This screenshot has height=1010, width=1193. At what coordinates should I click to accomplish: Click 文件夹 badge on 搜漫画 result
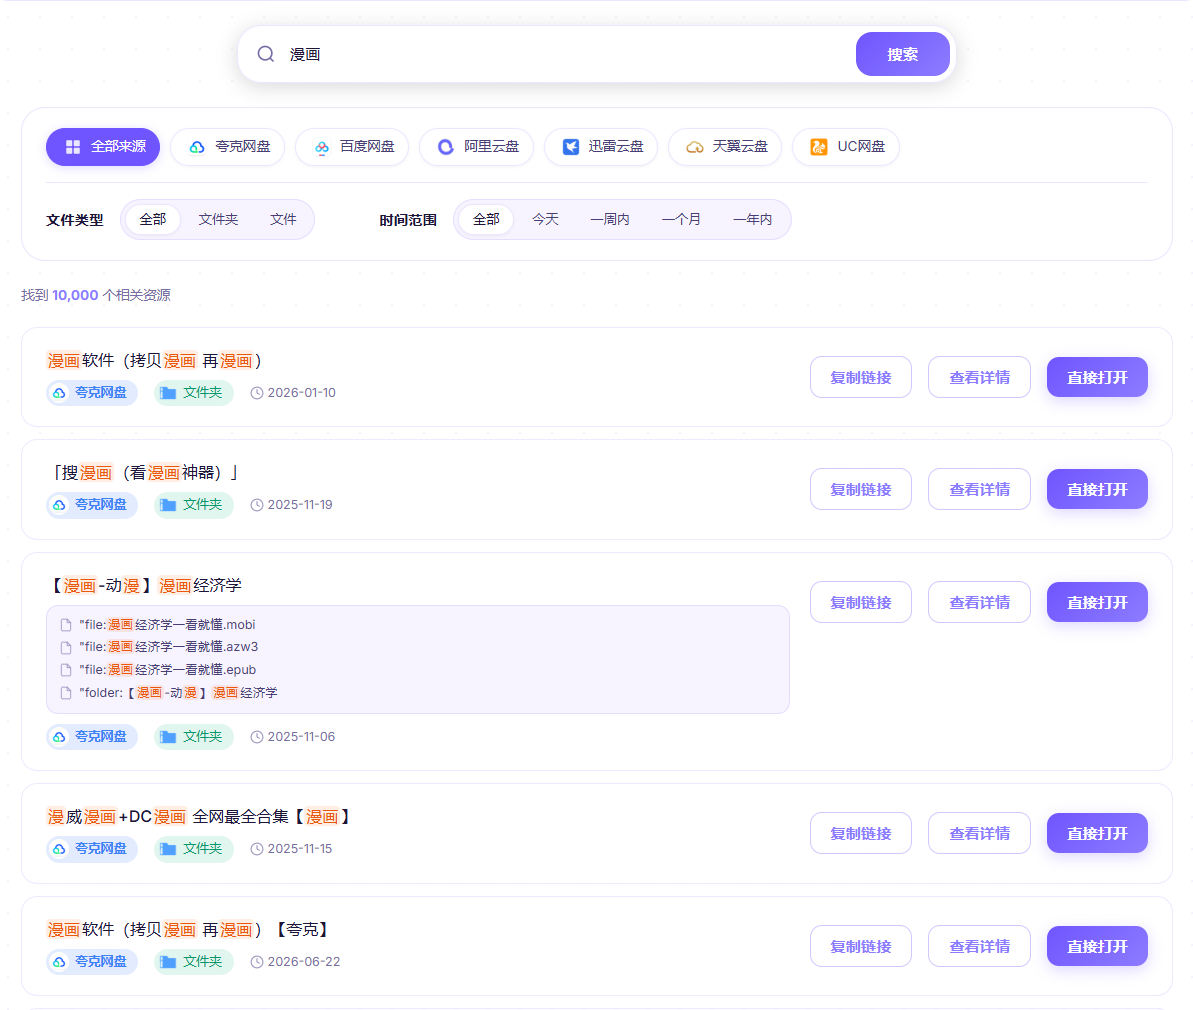tap(193, 505)
